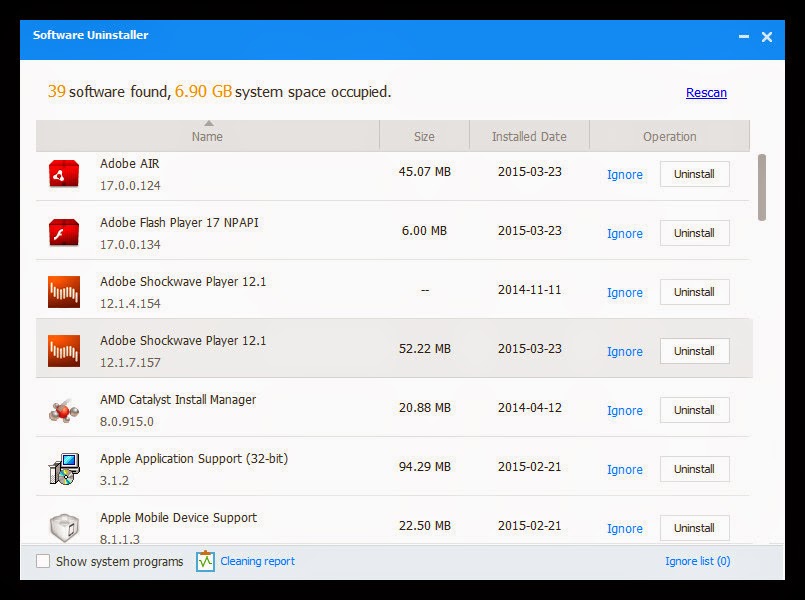
Task: Click the Adobe AIR red icon
Action: point(64,174)
